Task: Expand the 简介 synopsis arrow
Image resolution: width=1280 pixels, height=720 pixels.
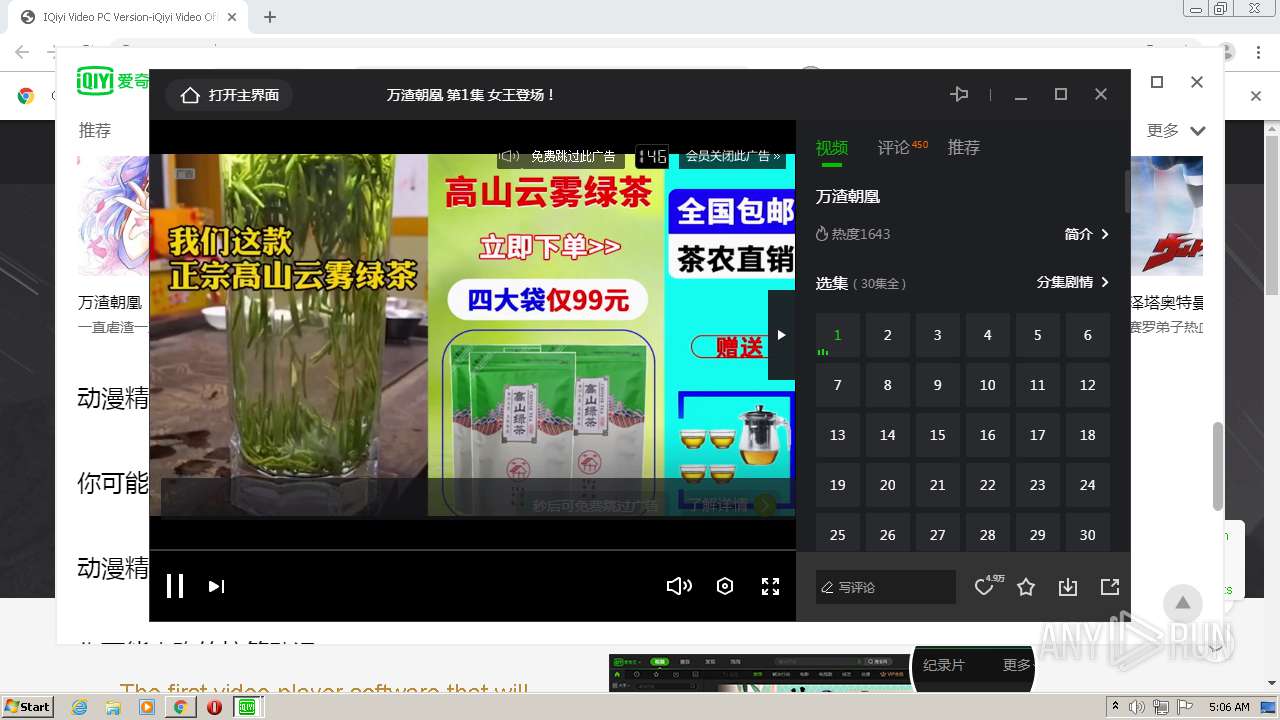Action: (1087, 234)
